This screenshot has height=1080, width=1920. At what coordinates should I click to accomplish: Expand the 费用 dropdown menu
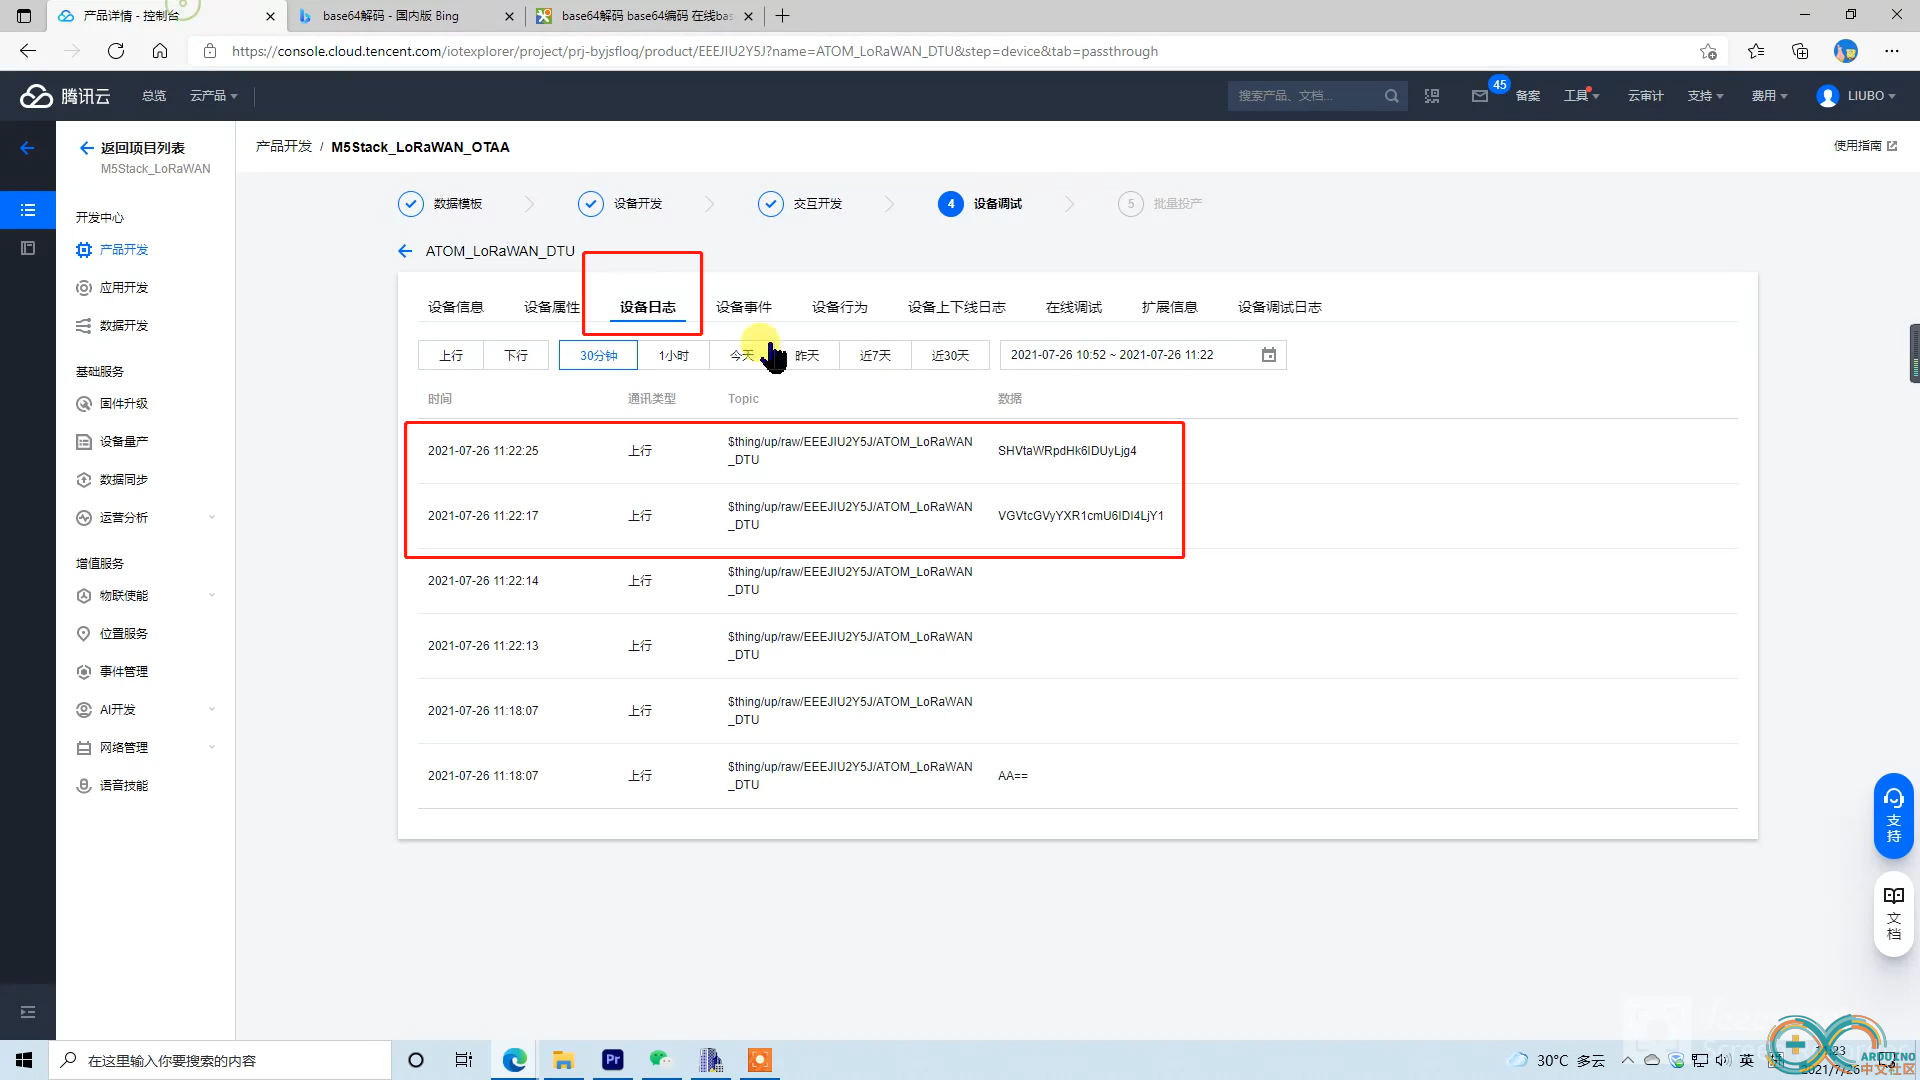(x=1769, y=96)
